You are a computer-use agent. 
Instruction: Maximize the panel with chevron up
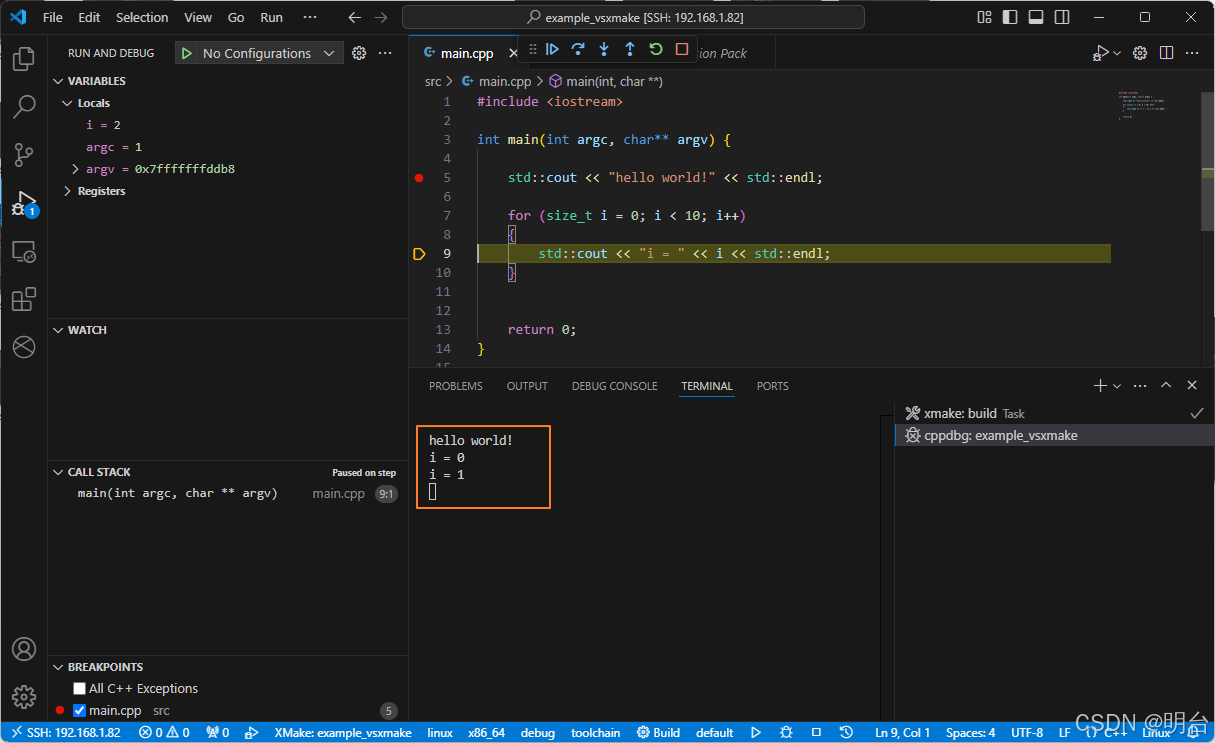tap(1166, 385)
